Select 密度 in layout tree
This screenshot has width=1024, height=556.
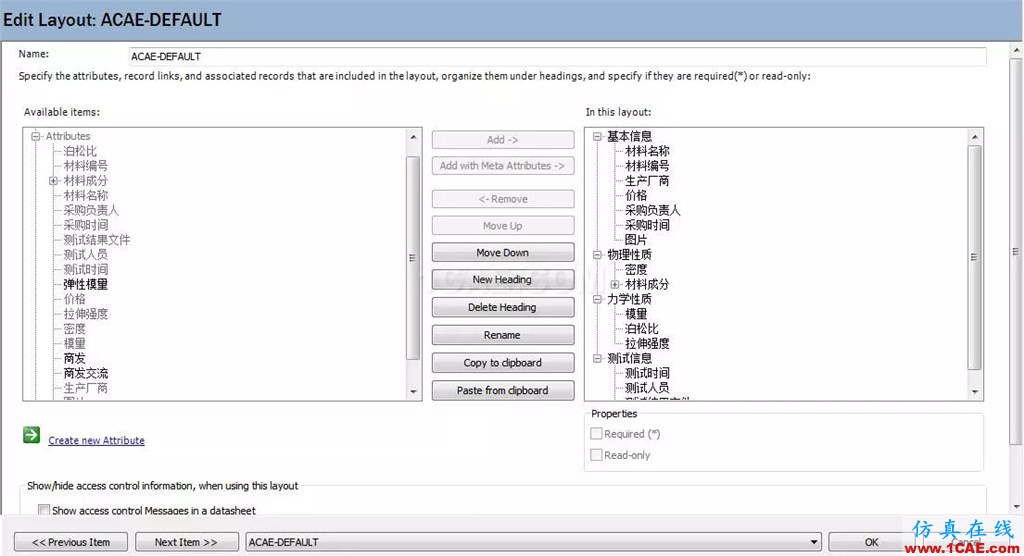(x=636, y=269)
